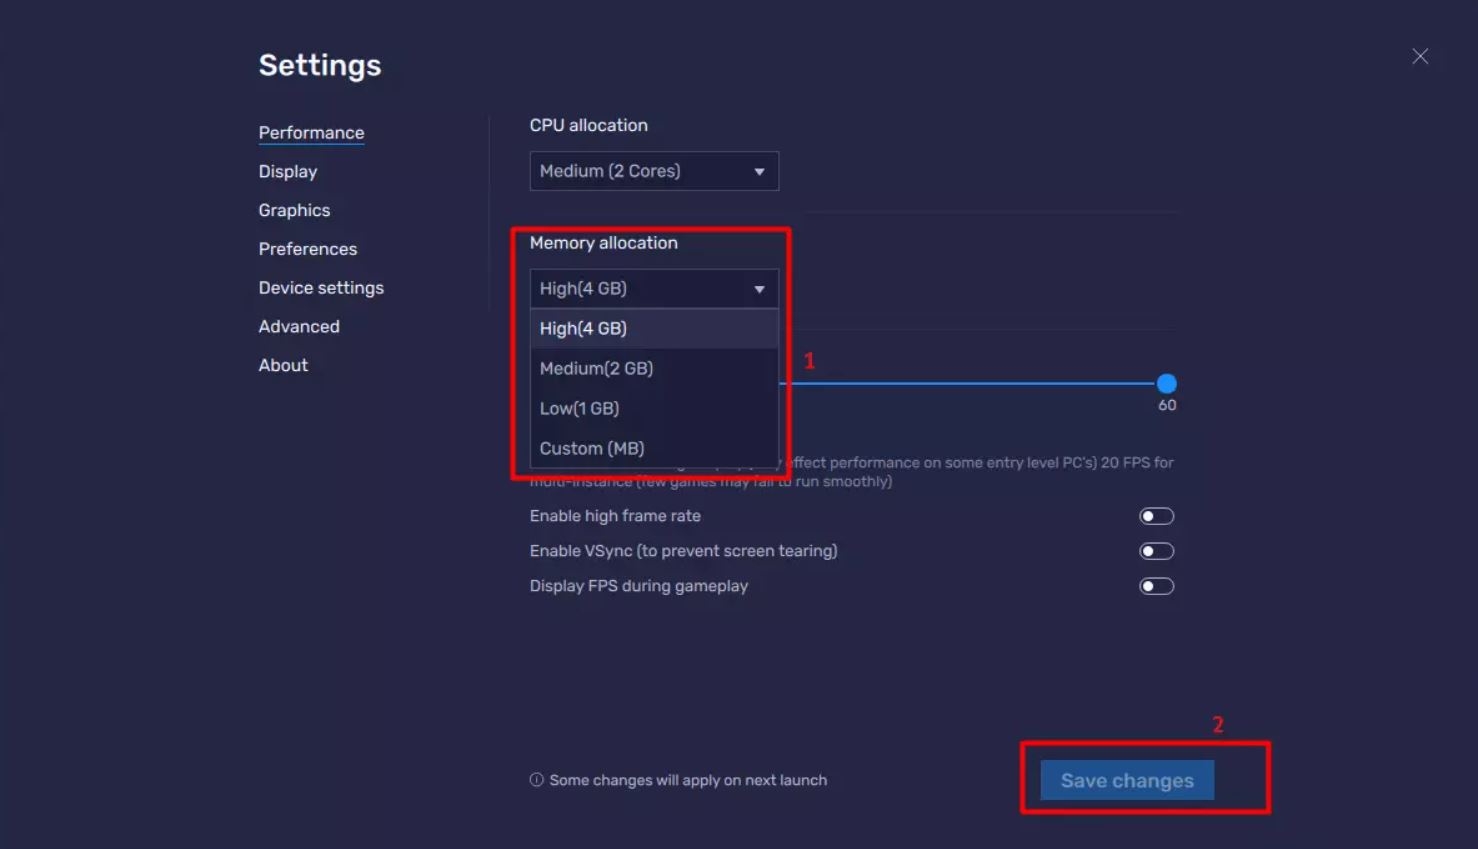Close the Settings window with X icon

[1420, 56]
